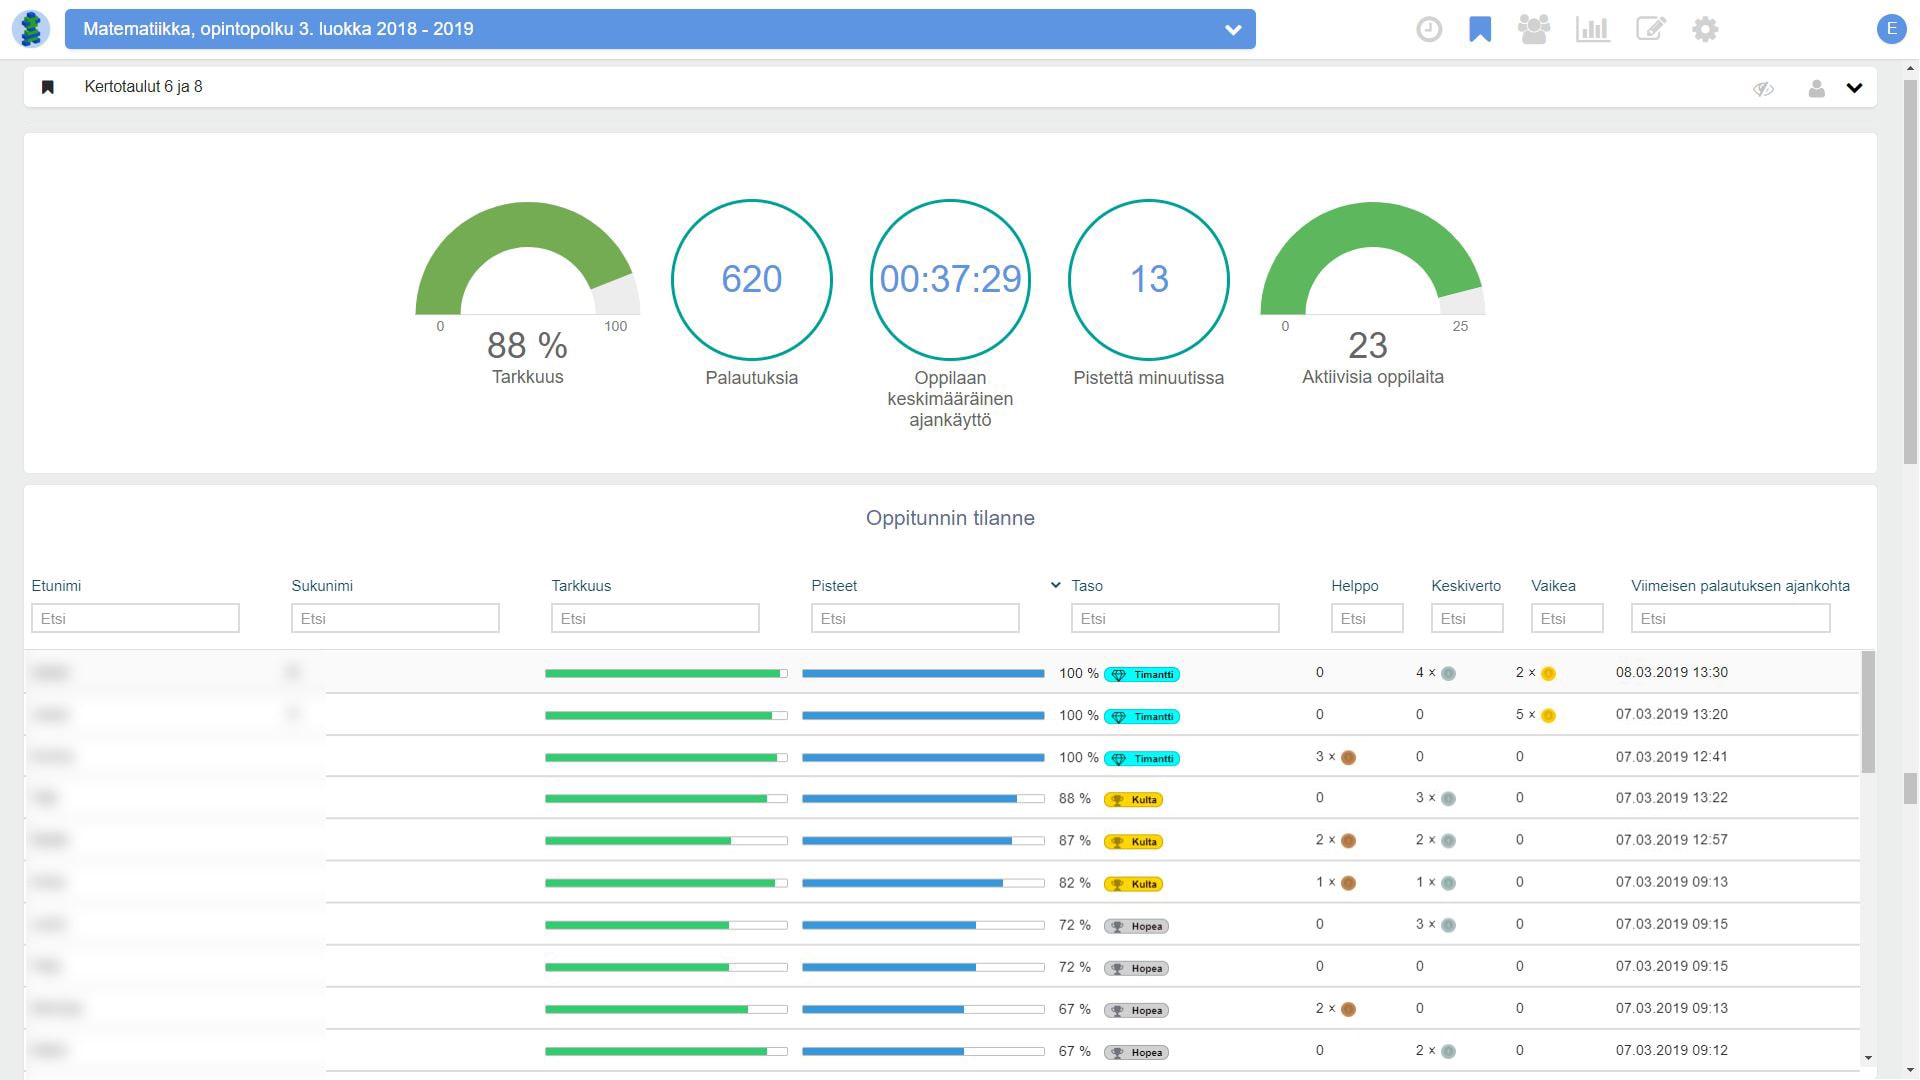Click the app logo icon
Image resolution: width=1920 pixels, height=1080 pixels.
pos(32,29)
